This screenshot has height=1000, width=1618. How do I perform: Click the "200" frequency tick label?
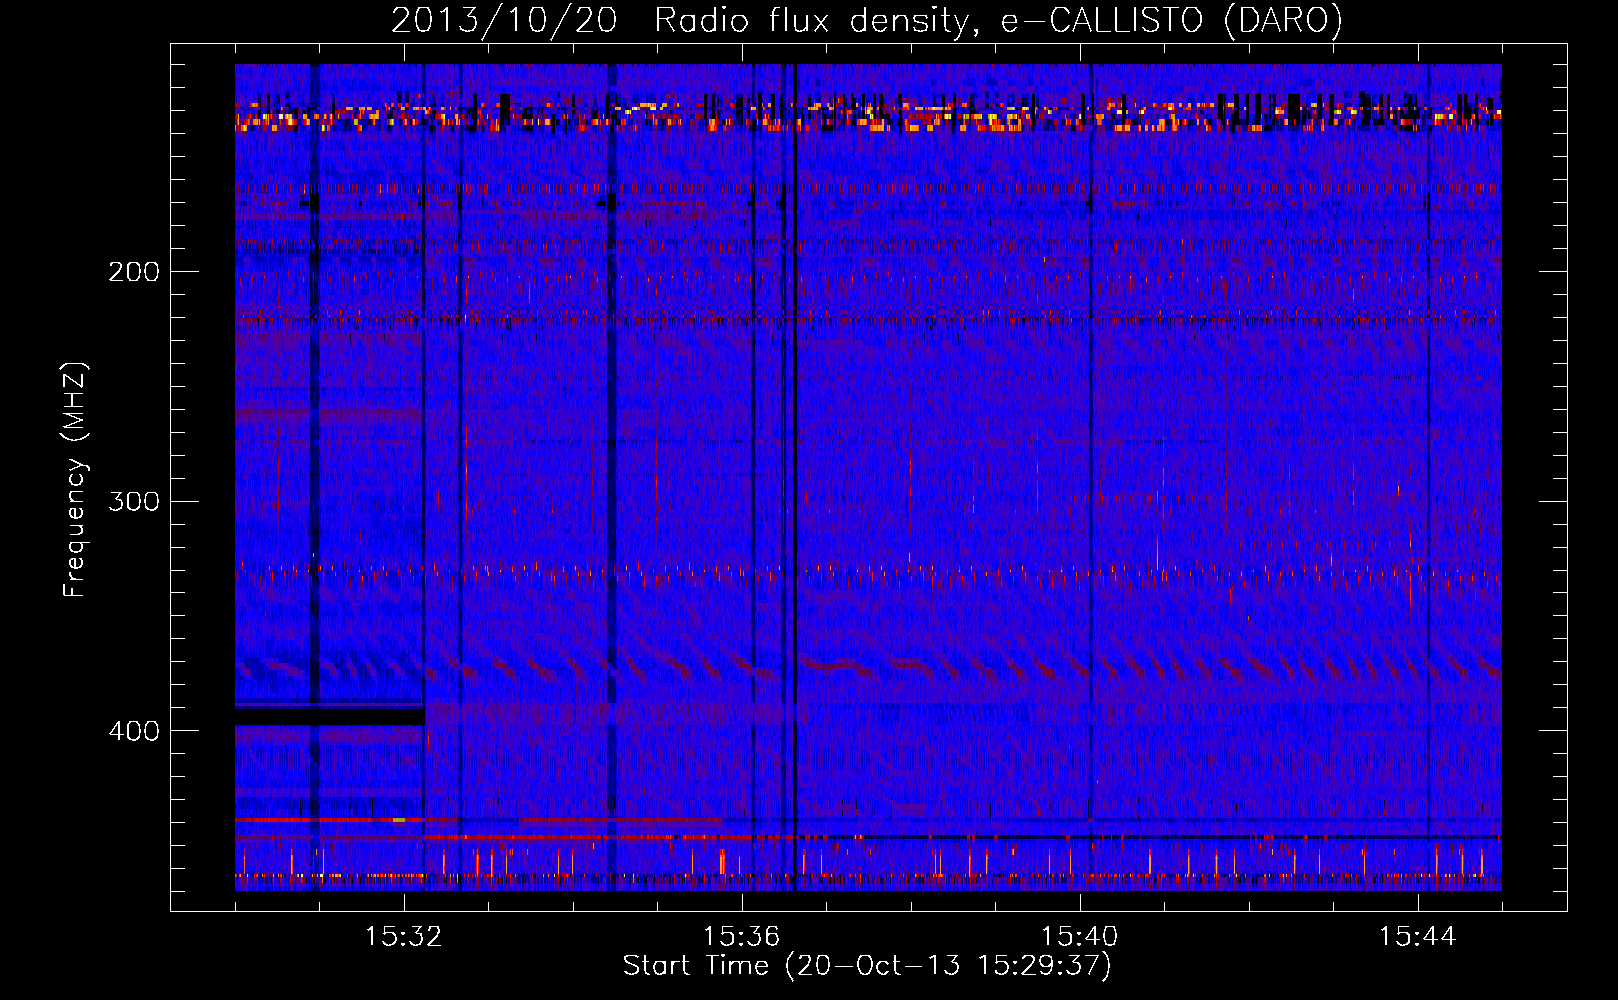tap(134, 272)
